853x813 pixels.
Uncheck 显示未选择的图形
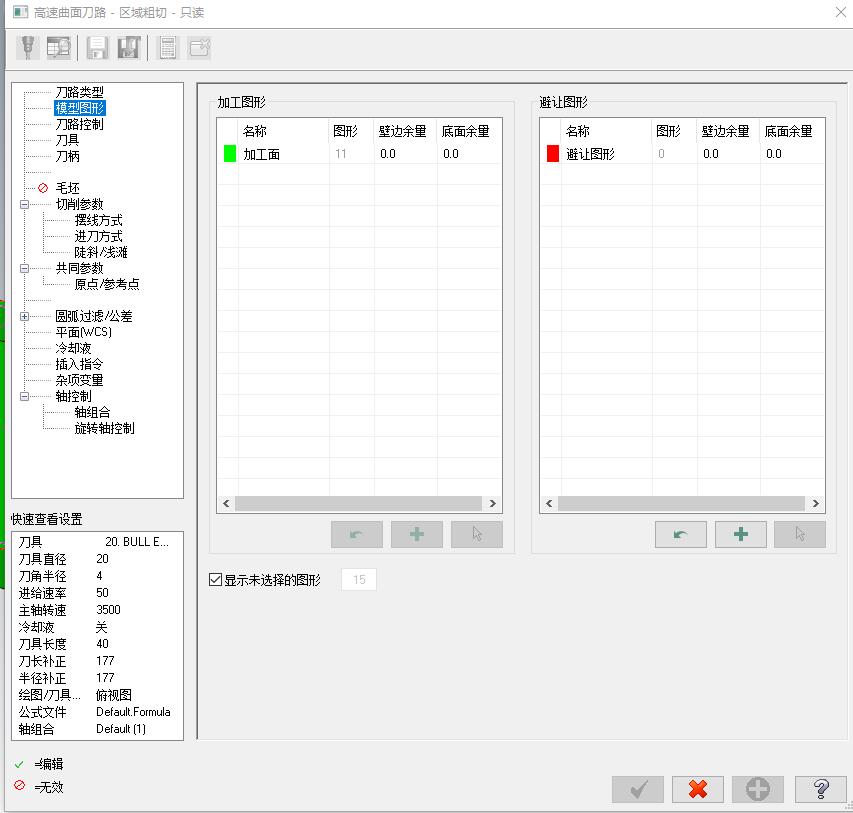[x=214, y=578]
